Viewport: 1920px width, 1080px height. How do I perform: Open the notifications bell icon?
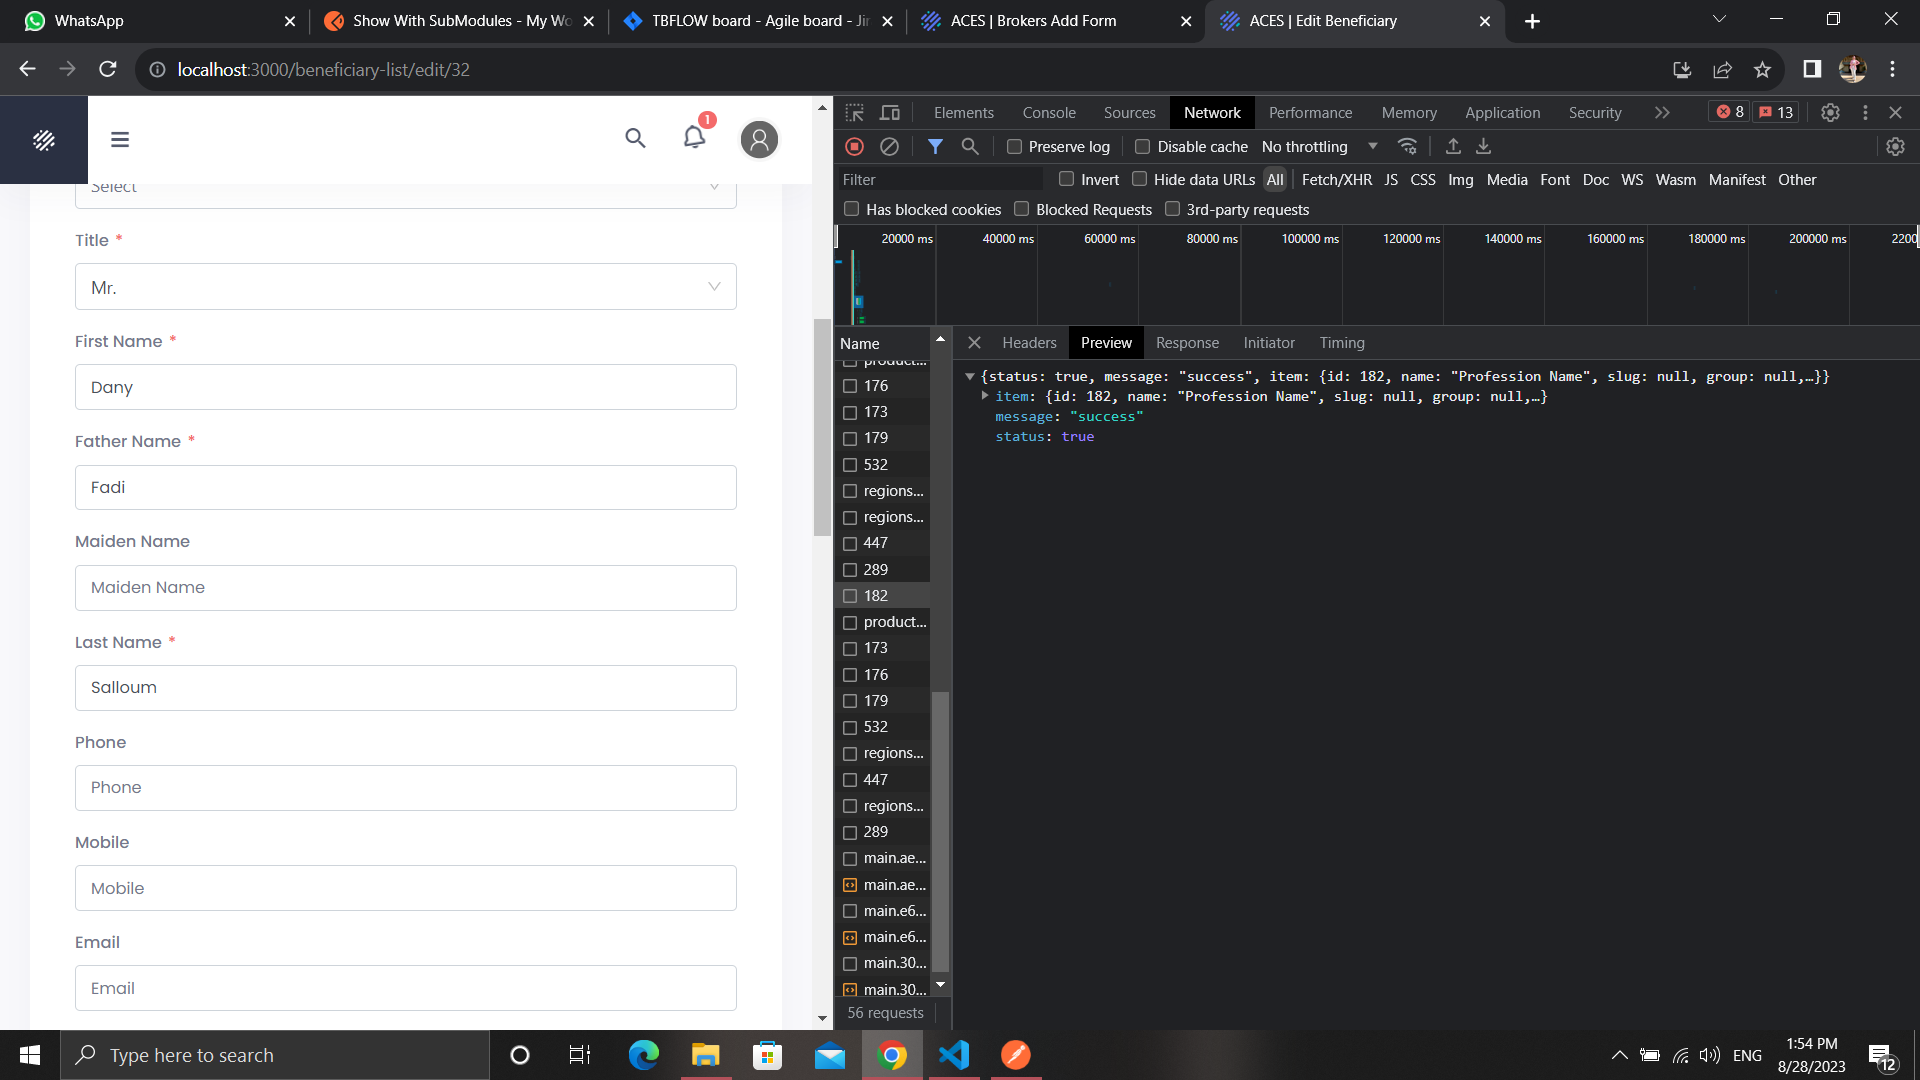(x=694, y=138)
